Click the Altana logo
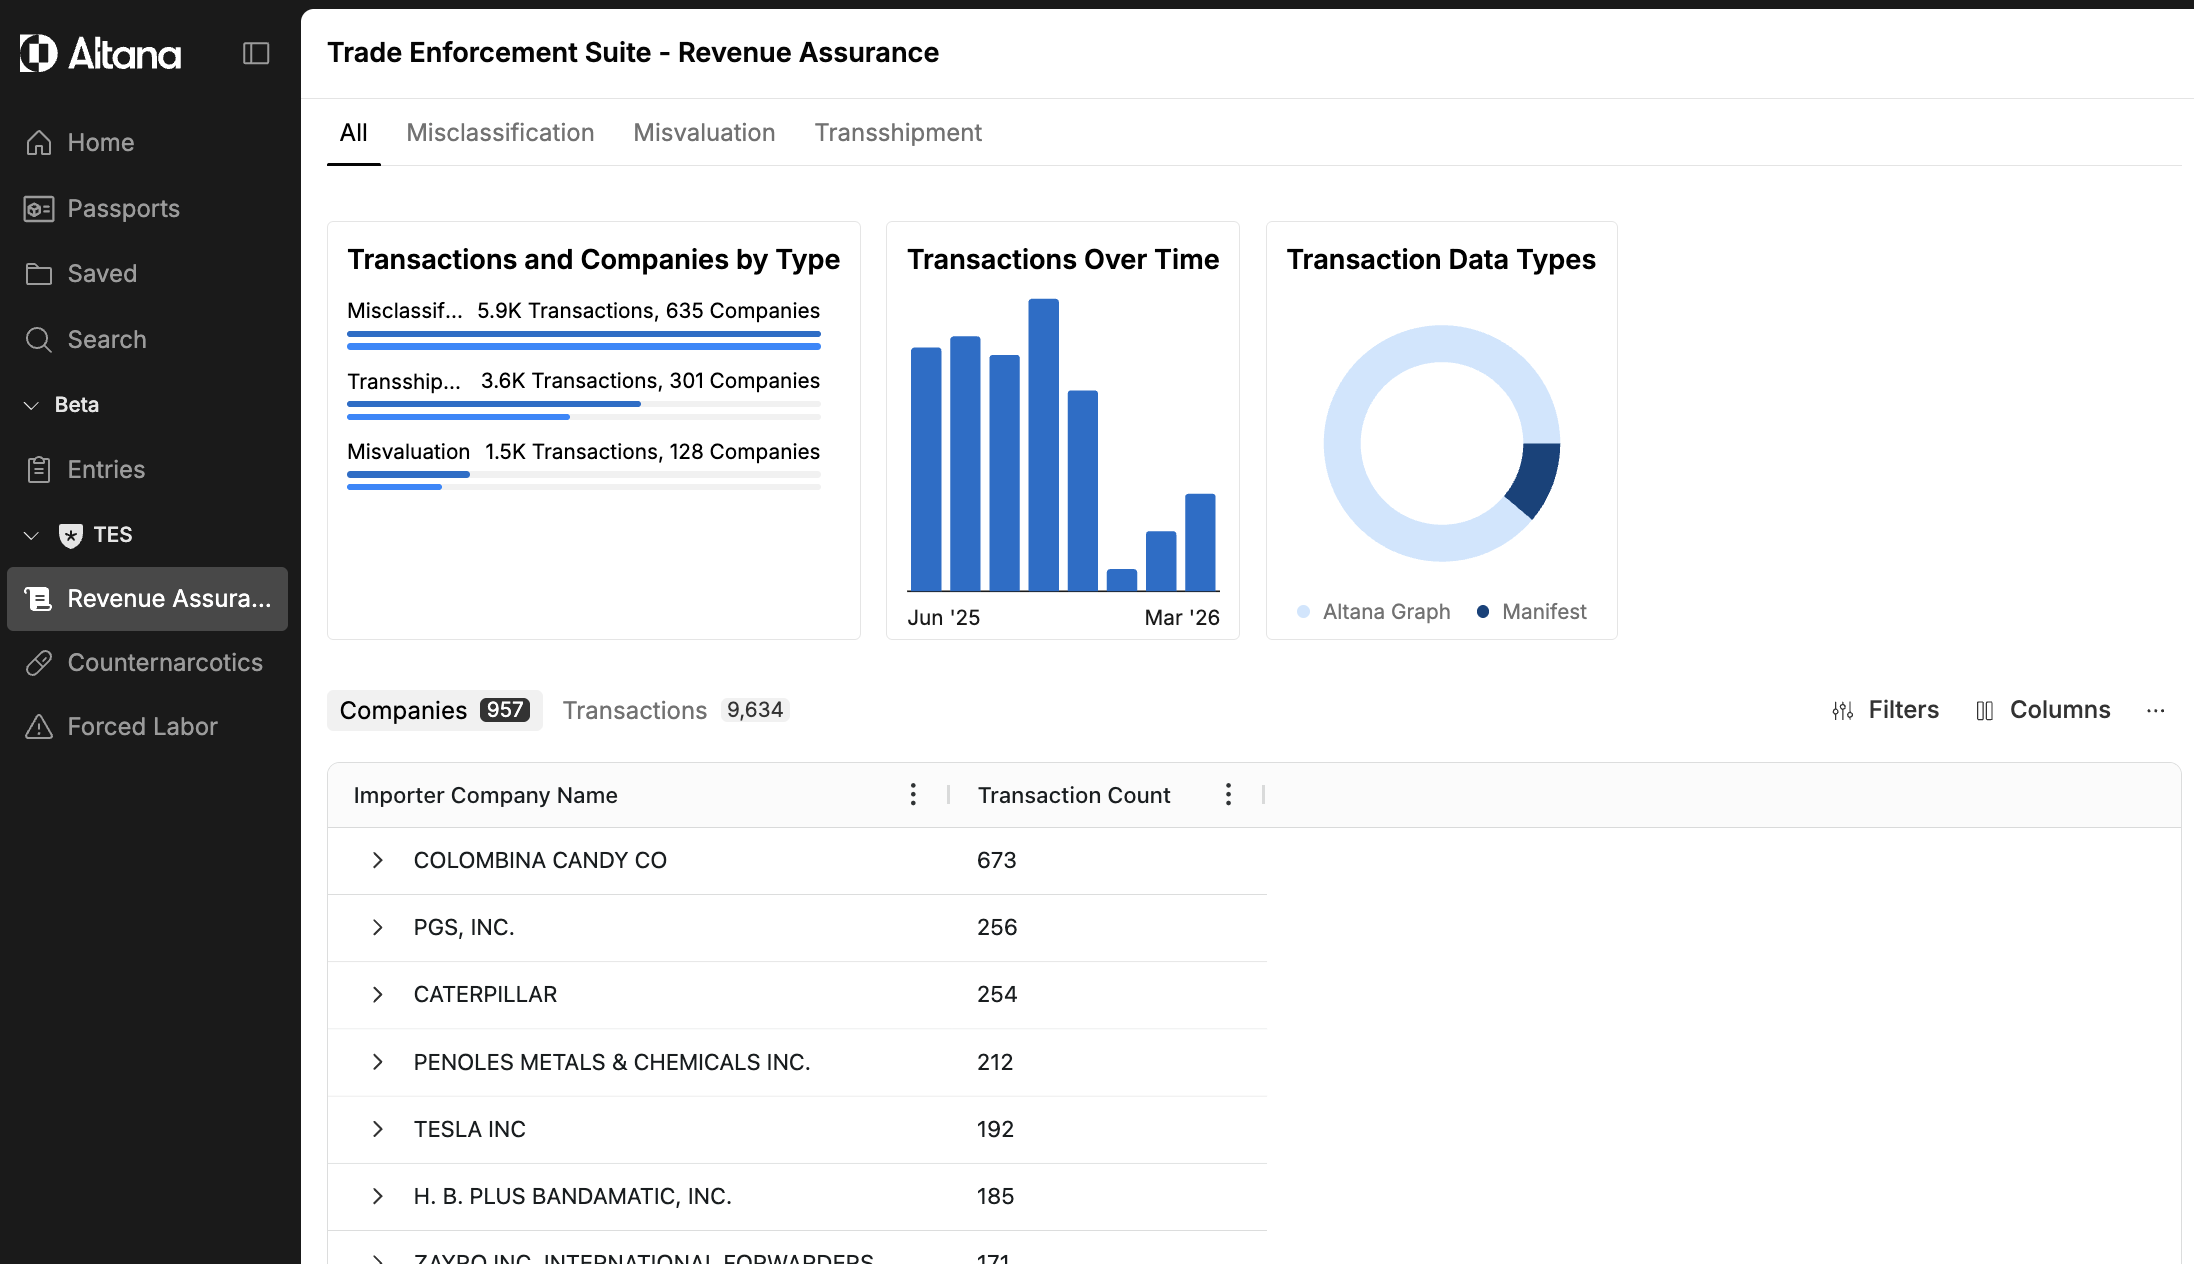The height and width of the screenshot is (1264, 2194). 100,53
